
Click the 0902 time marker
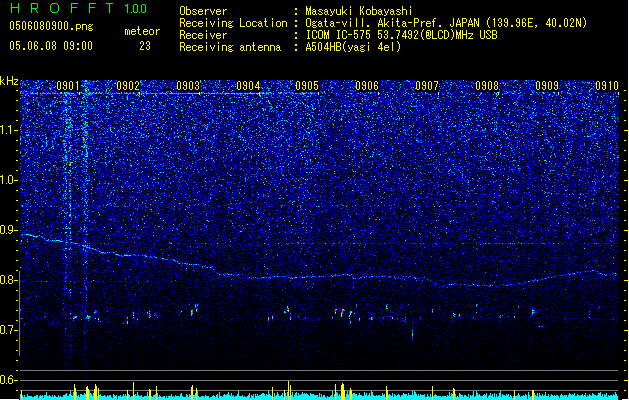click(128, 86)
